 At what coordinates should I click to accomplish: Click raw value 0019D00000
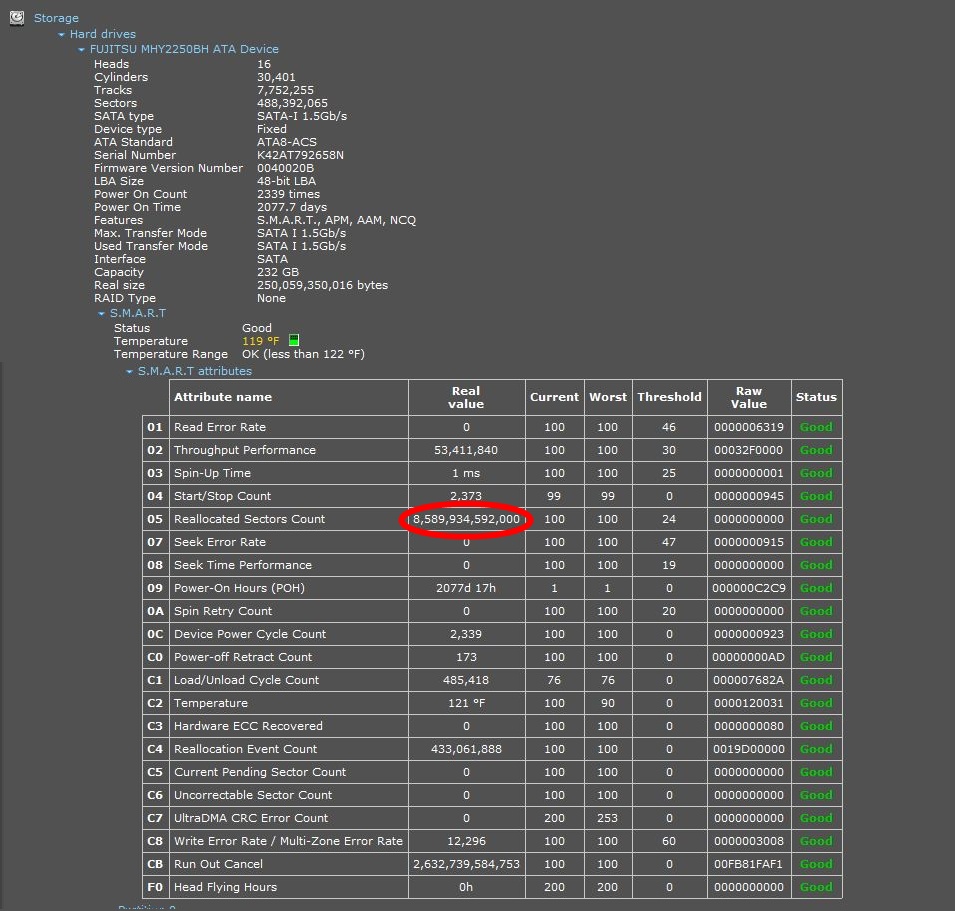click(x=749, y=749)
